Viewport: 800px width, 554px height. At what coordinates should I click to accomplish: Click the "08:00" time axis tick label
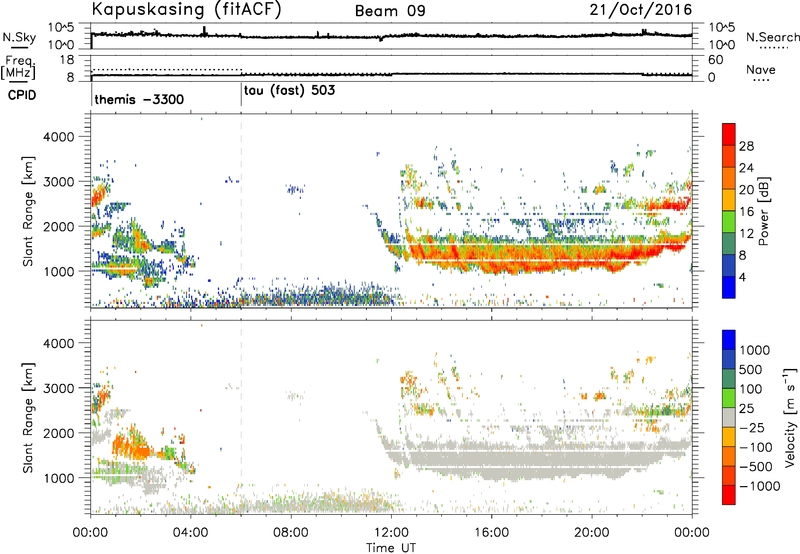(x=291, y=533)
